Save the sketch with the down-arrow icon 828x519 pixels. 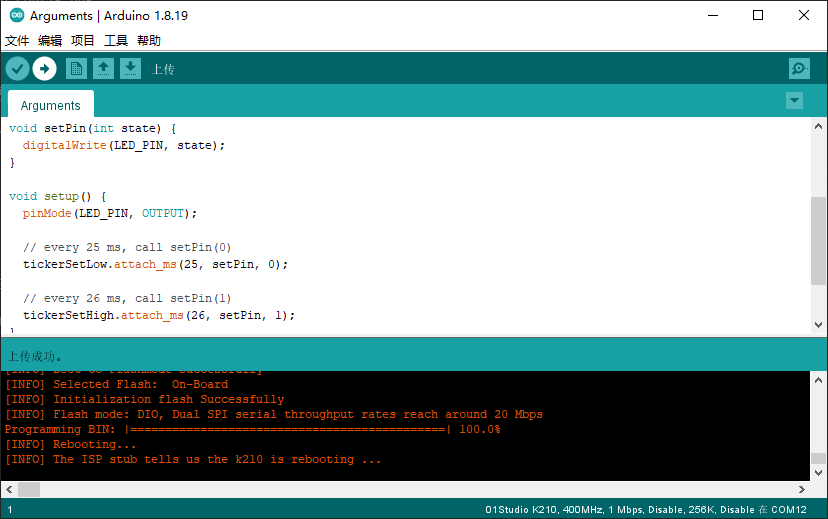click(x=130, y=69)
